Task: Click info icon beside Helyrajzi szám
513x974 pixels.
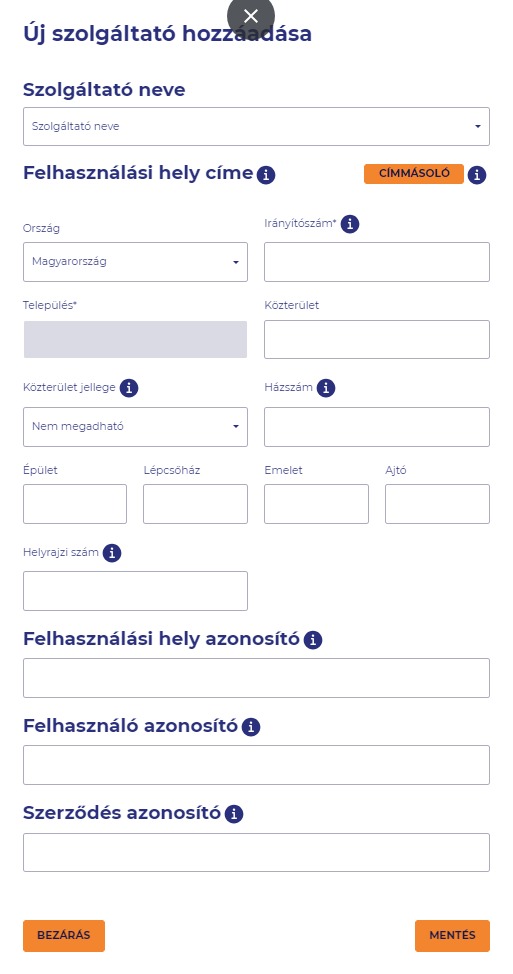Action: pos(112,553)
